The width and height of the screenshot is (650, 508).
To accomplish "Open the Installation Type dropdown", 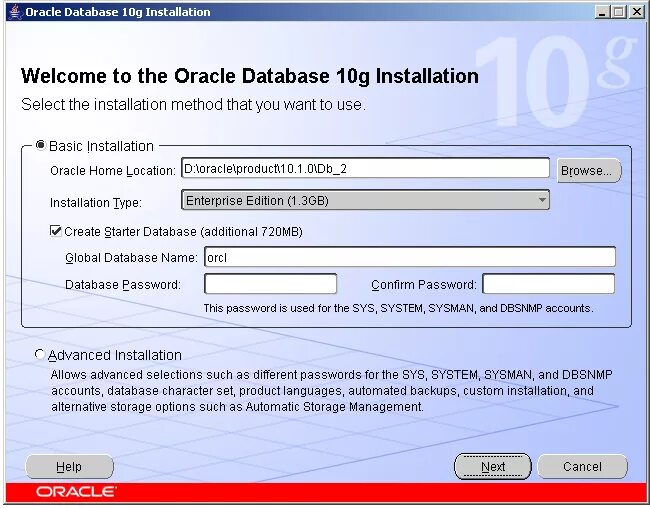I will (366, 200).
